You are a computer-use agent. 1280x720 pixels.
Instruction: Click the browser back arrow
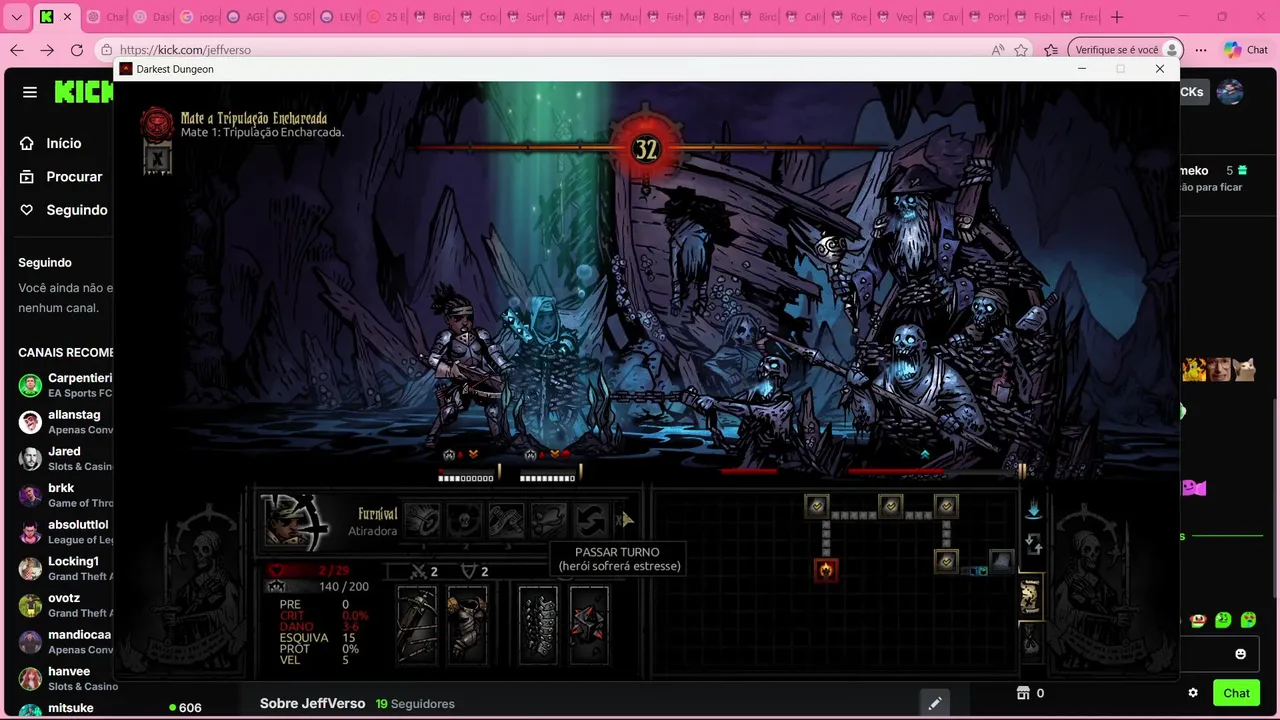pos(17,50)
